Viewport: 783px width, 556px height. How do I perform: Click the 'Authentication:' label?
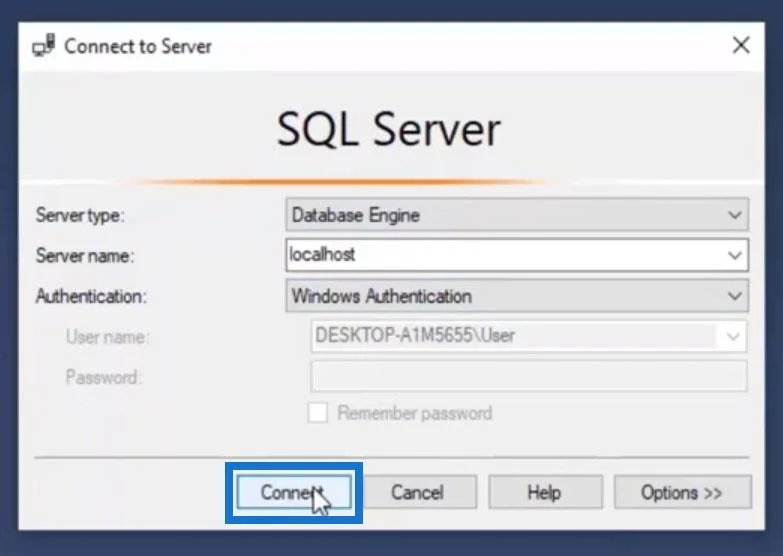(x=91, y=296)
